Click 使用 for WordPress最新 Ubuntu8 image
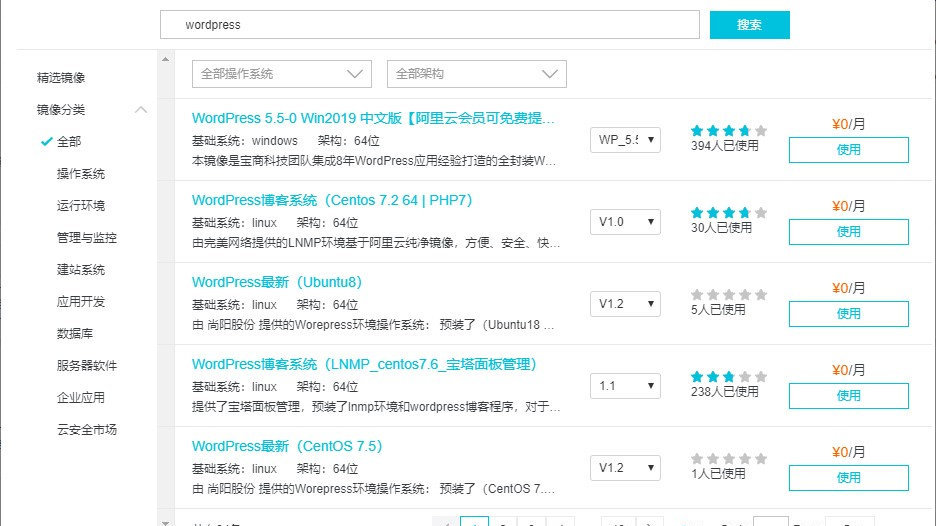Viewport: 936px width, 526px height. [x=848, y=313]
